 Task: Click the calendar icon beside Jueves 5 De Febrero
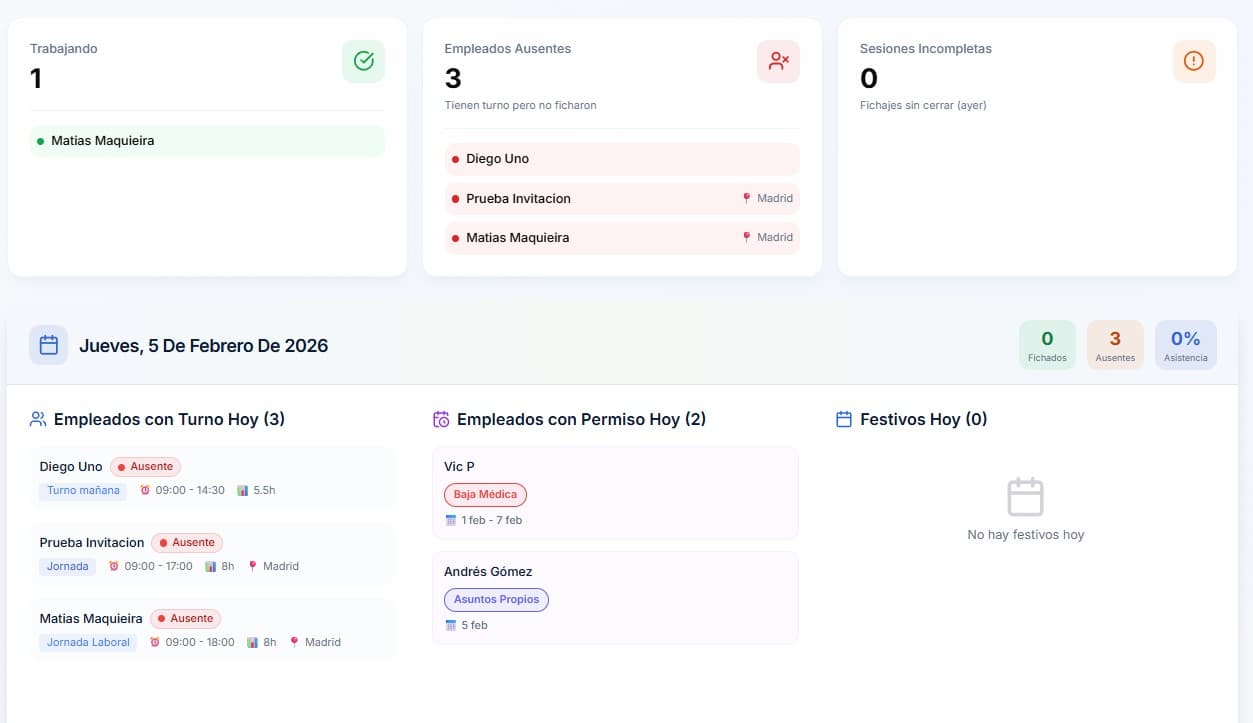pyautogui.click(x=48, y=344)
